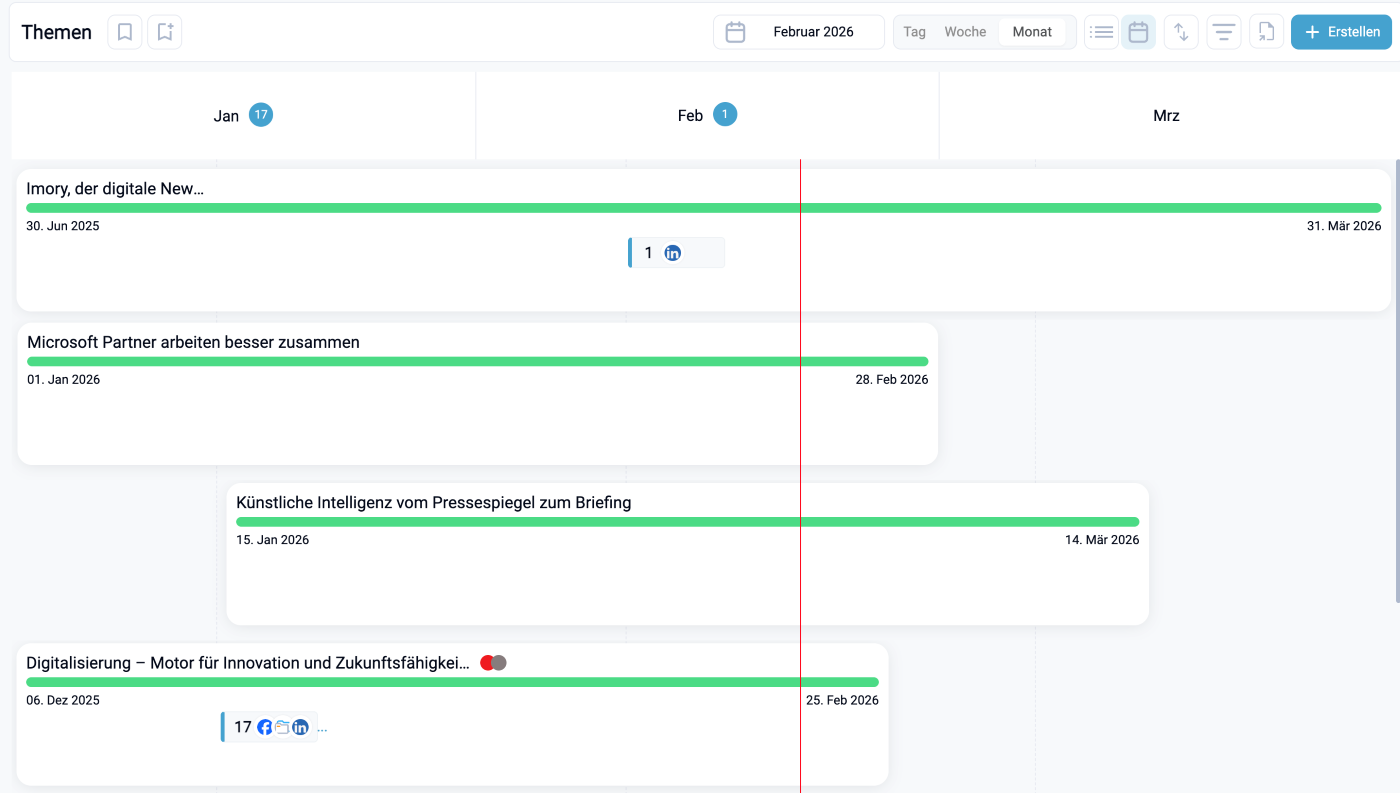The width and height of the screenshot is (1400, 793).
Task: Open the Microsoft Partner arbeiten besser zusammen topic
Action: pos(193,342)
